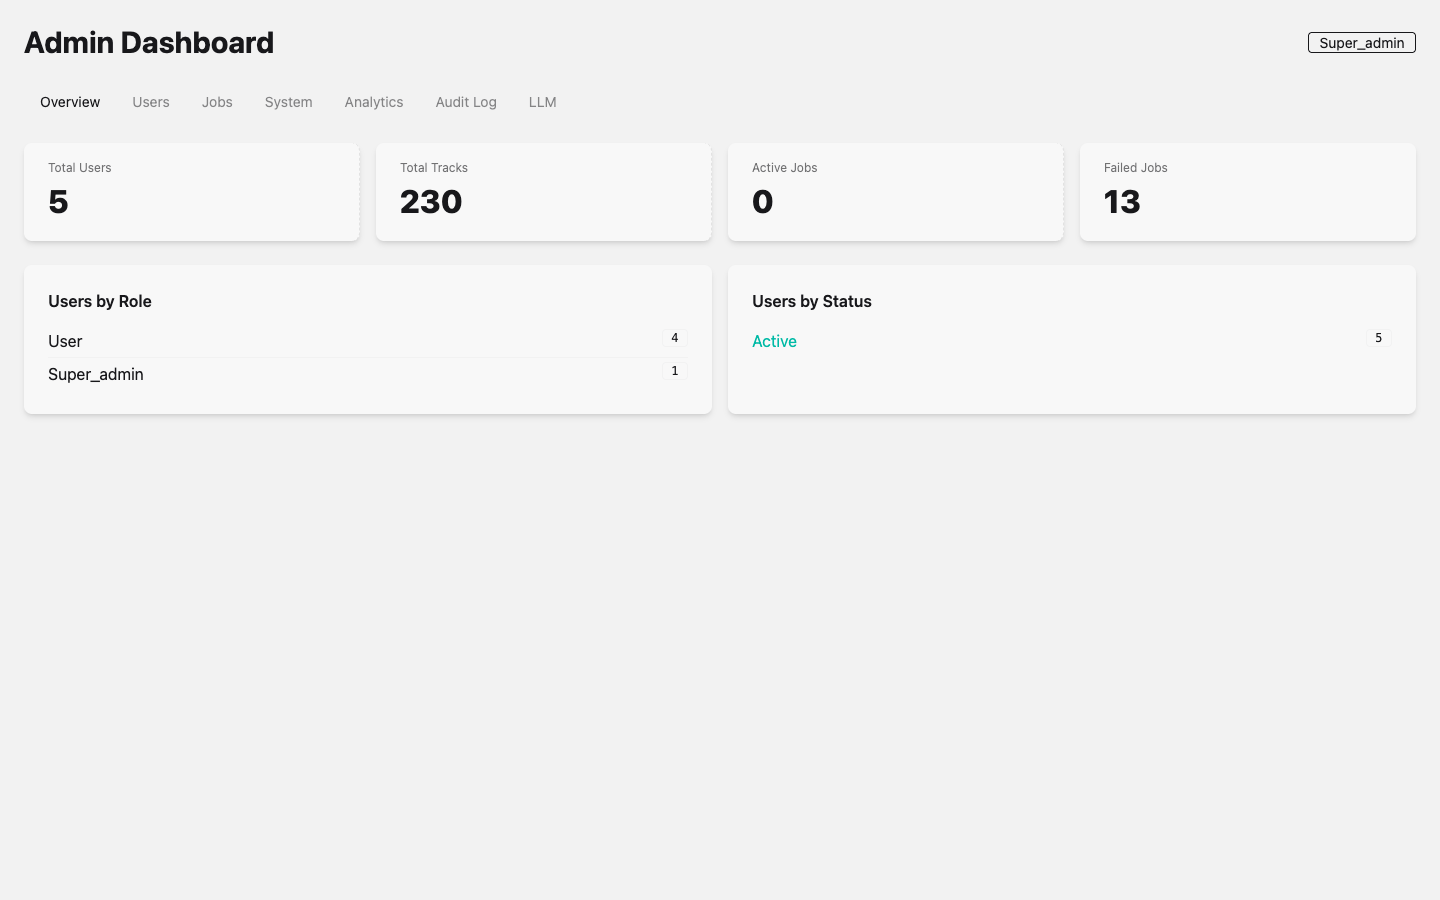1440x900 pixels.
Task: Switch to the Analytics tab
Action: coord(373,102)
